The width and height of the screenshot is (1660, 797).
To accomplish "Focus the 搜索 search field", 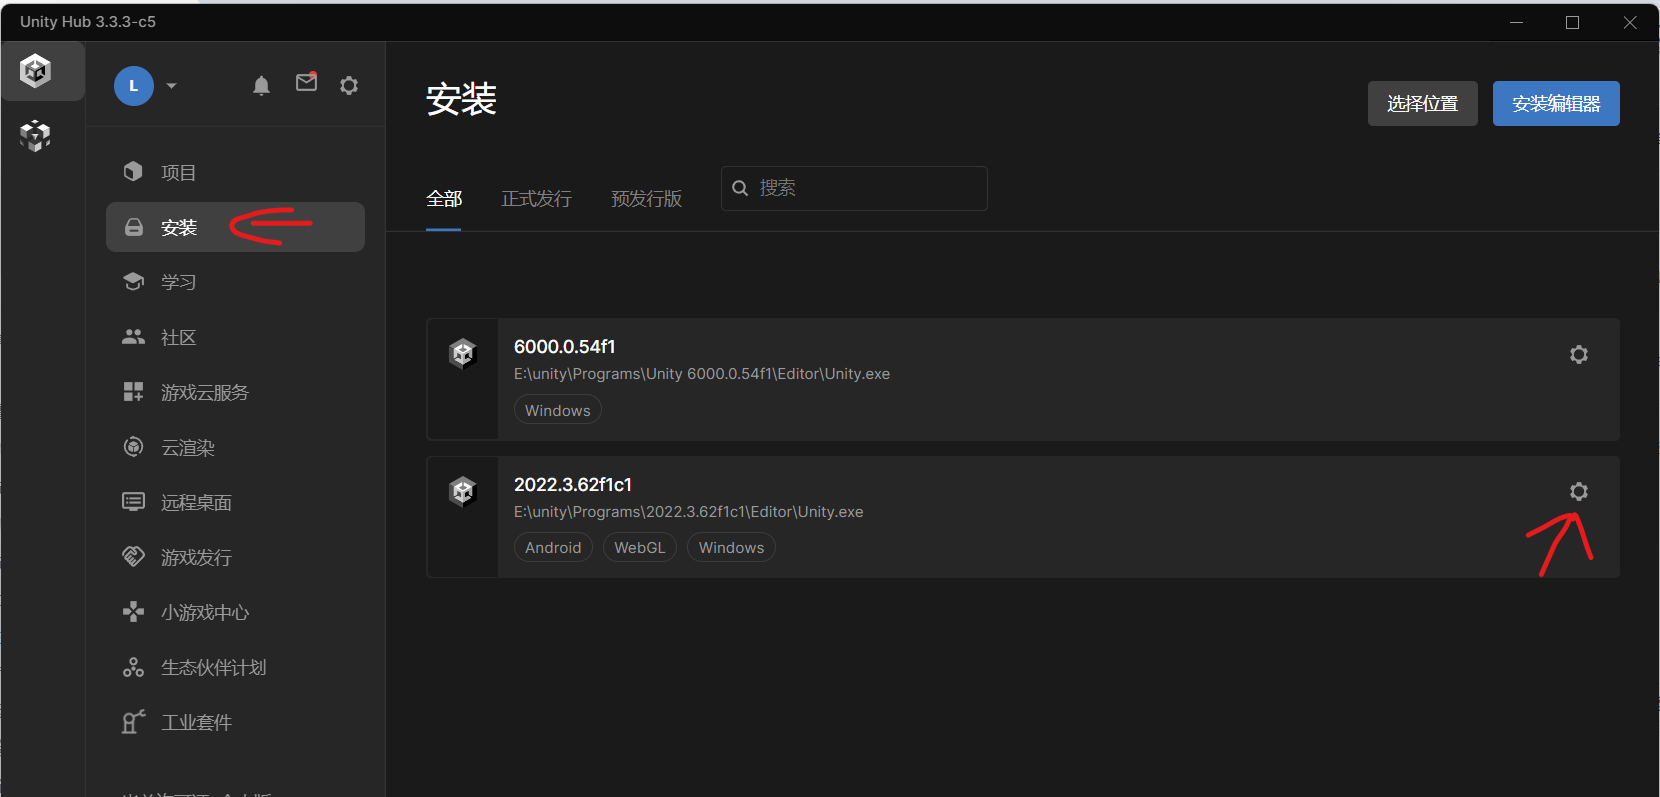I will [x=854, y=188].
